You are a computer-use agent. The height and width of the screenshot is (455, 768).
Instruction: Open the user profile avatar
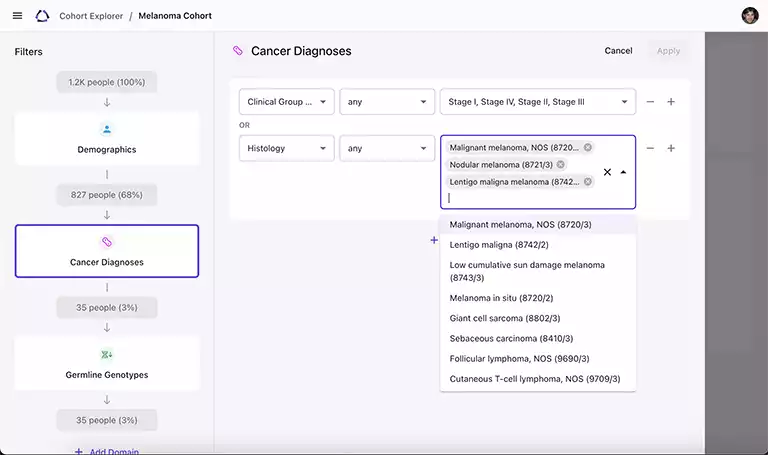pos(750,16)
